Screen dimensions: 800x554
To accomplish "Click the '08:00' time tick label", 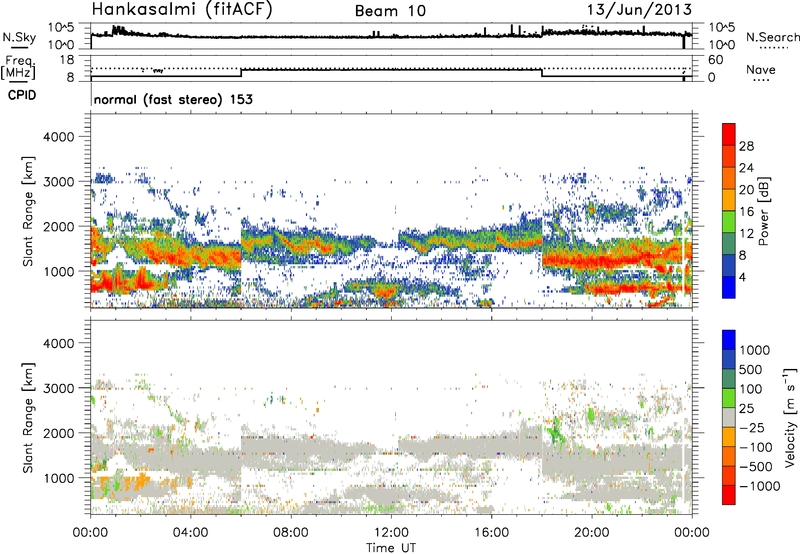I will click(x=291, y=533).
